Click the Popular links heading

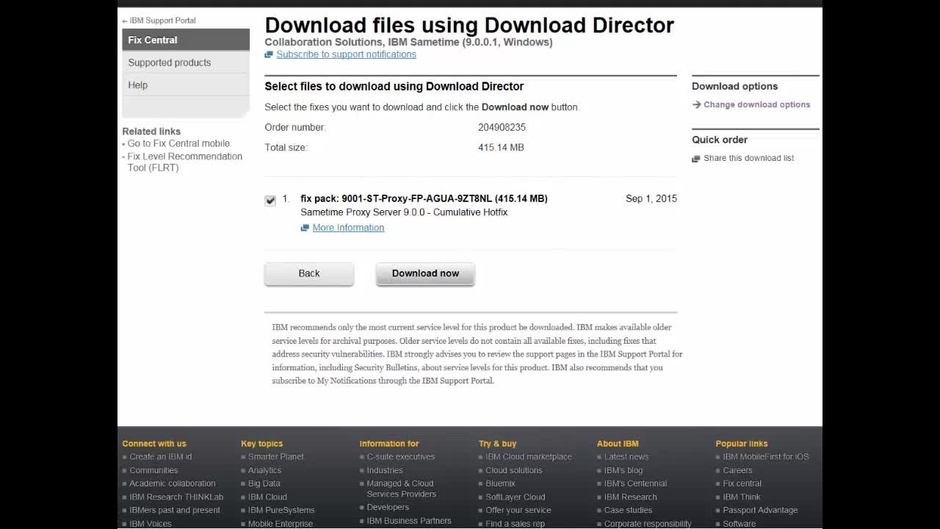coord(742,444)
